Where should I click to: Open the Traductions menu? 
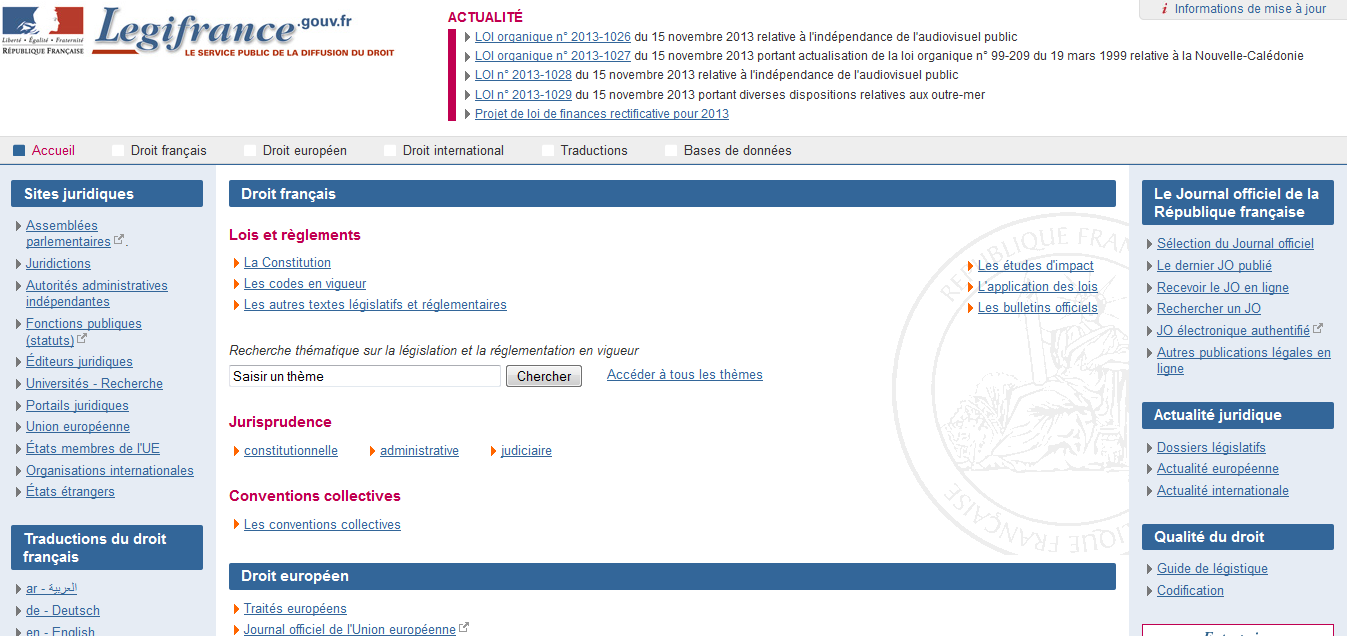click(x=594, y=151)
